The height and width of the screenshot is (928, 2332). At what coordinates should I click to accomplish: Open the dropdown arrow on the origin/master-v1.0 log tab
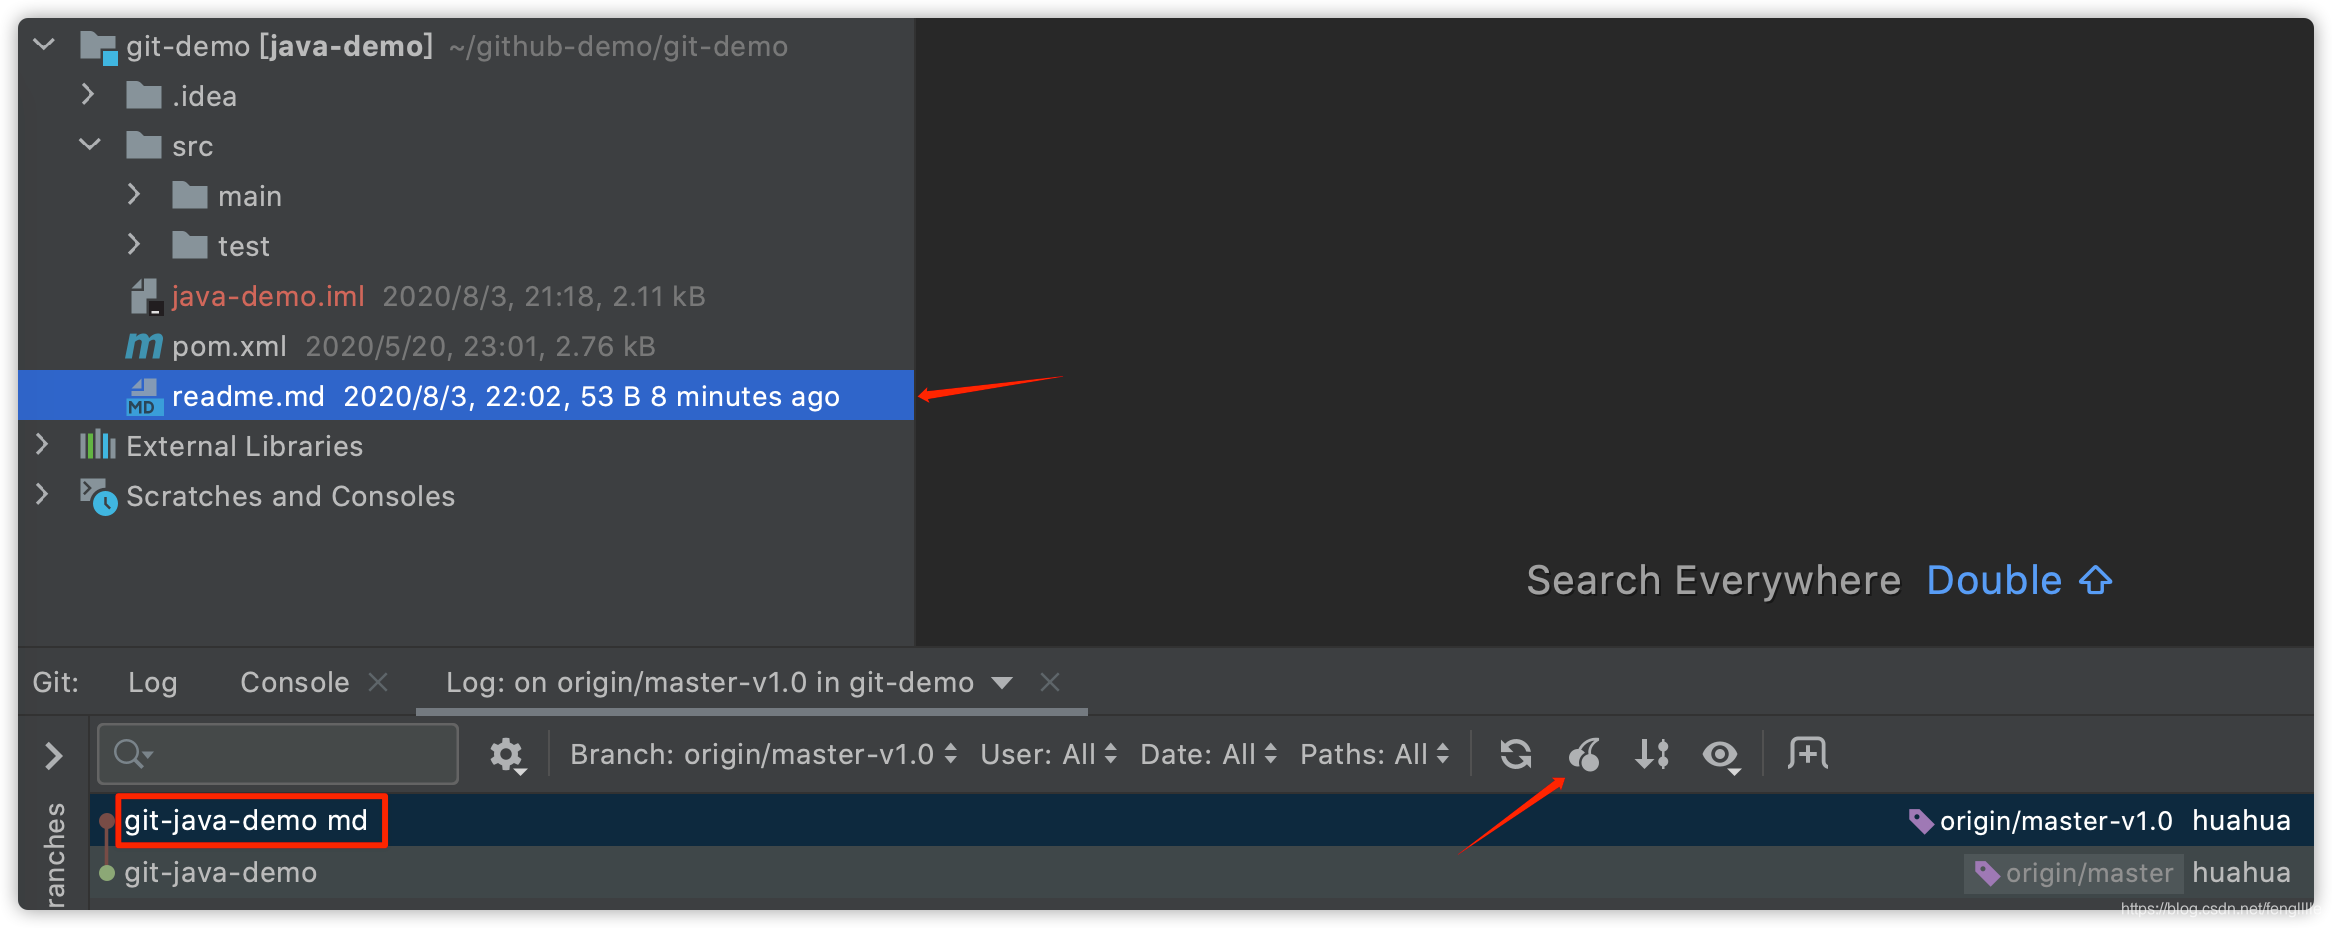[x=1002, y=683]
